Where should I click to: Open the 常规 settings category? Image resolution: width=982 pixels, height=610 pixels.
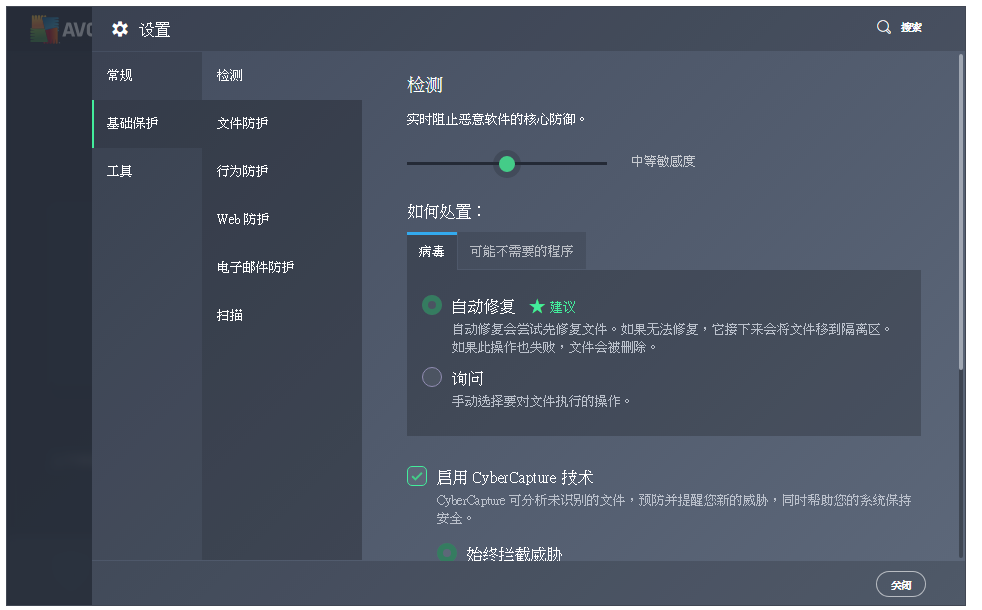click(x=120, y=75)
